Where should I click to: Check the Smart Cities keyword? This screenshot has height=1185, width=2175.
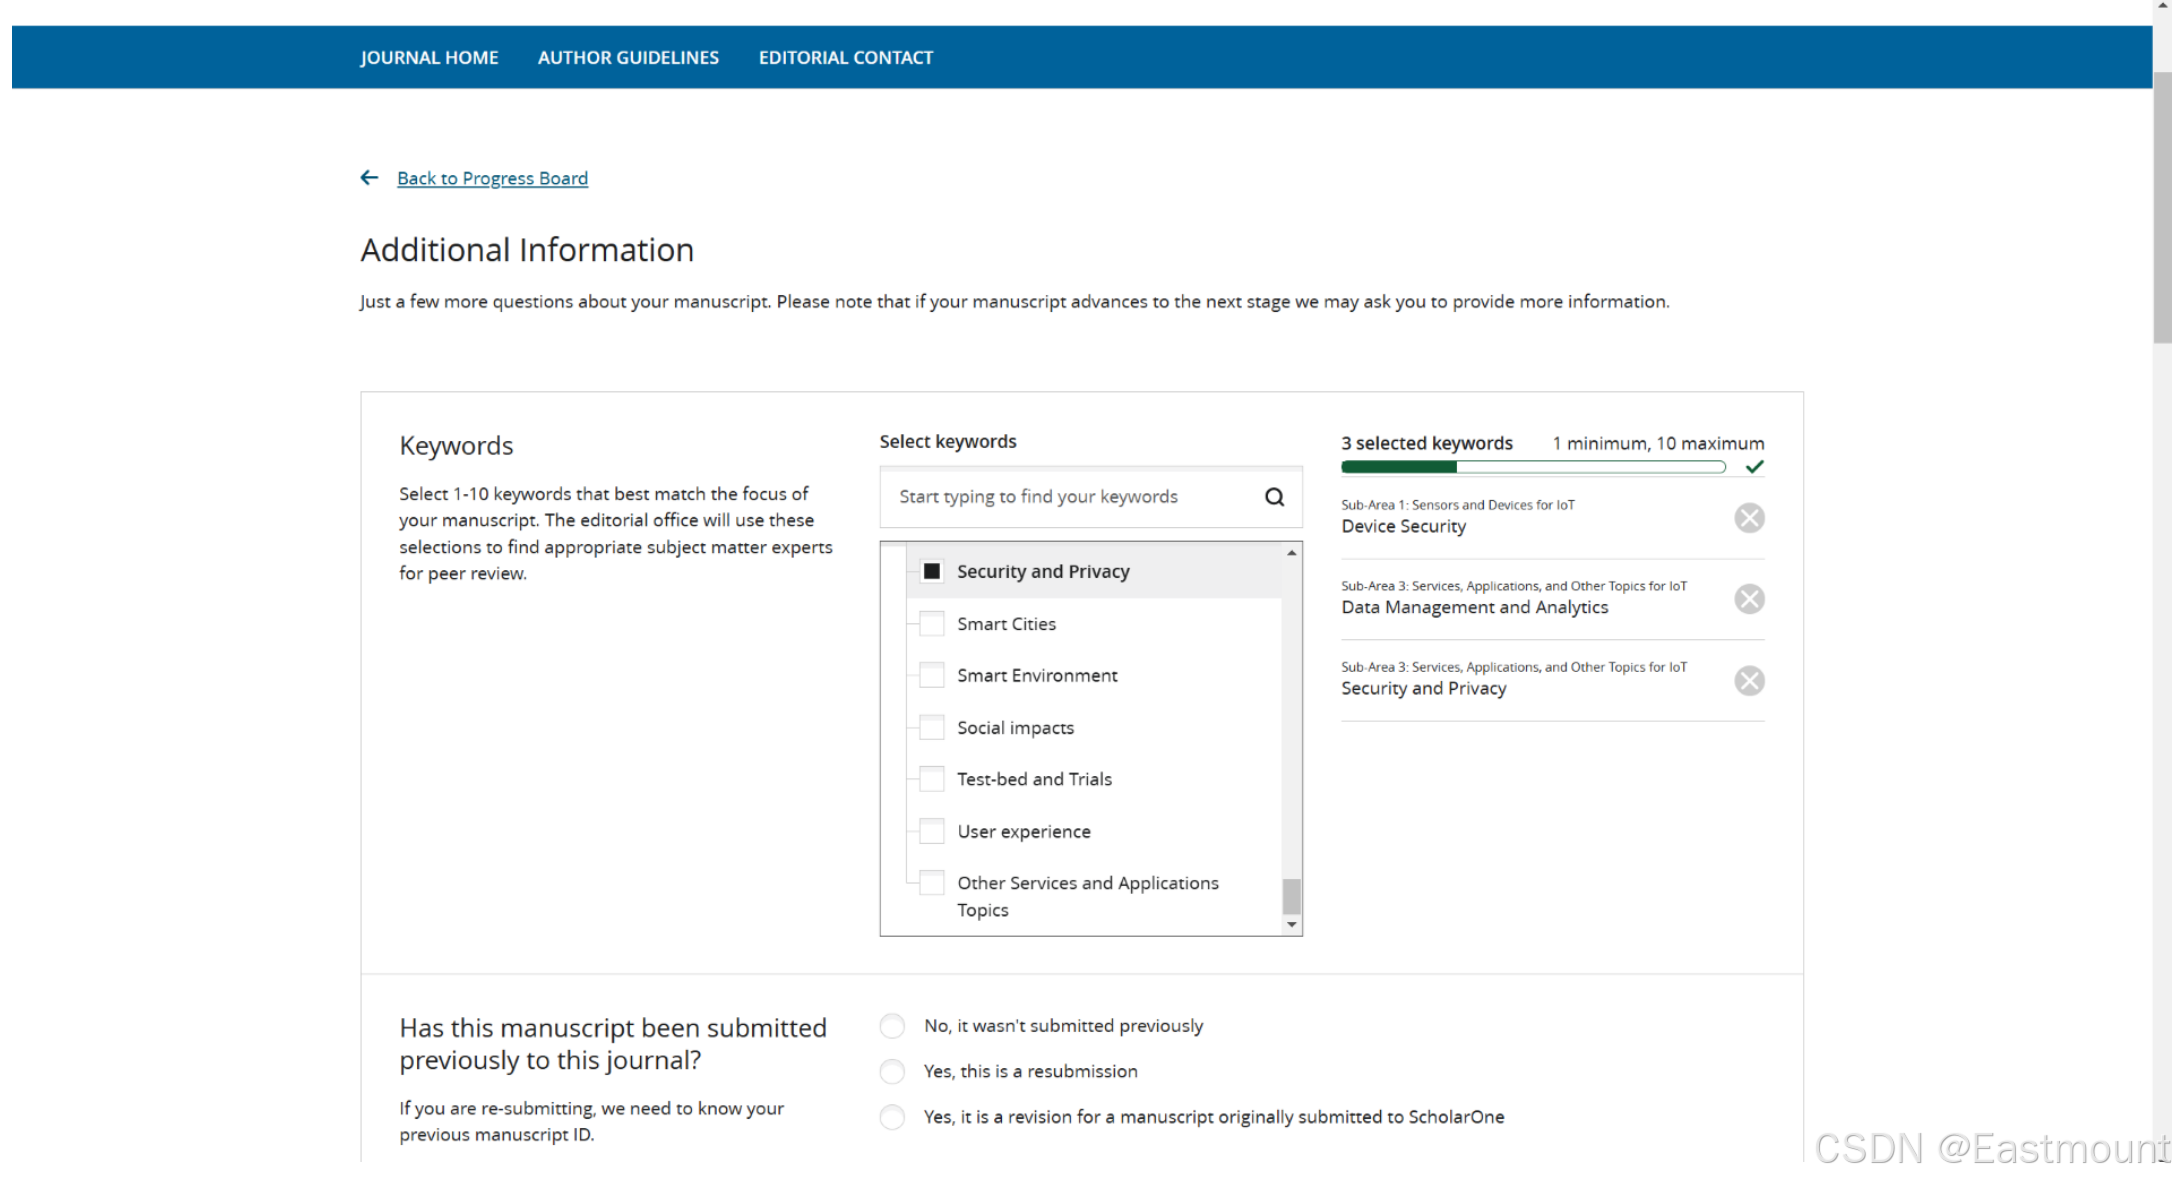[x=931, y=624]
